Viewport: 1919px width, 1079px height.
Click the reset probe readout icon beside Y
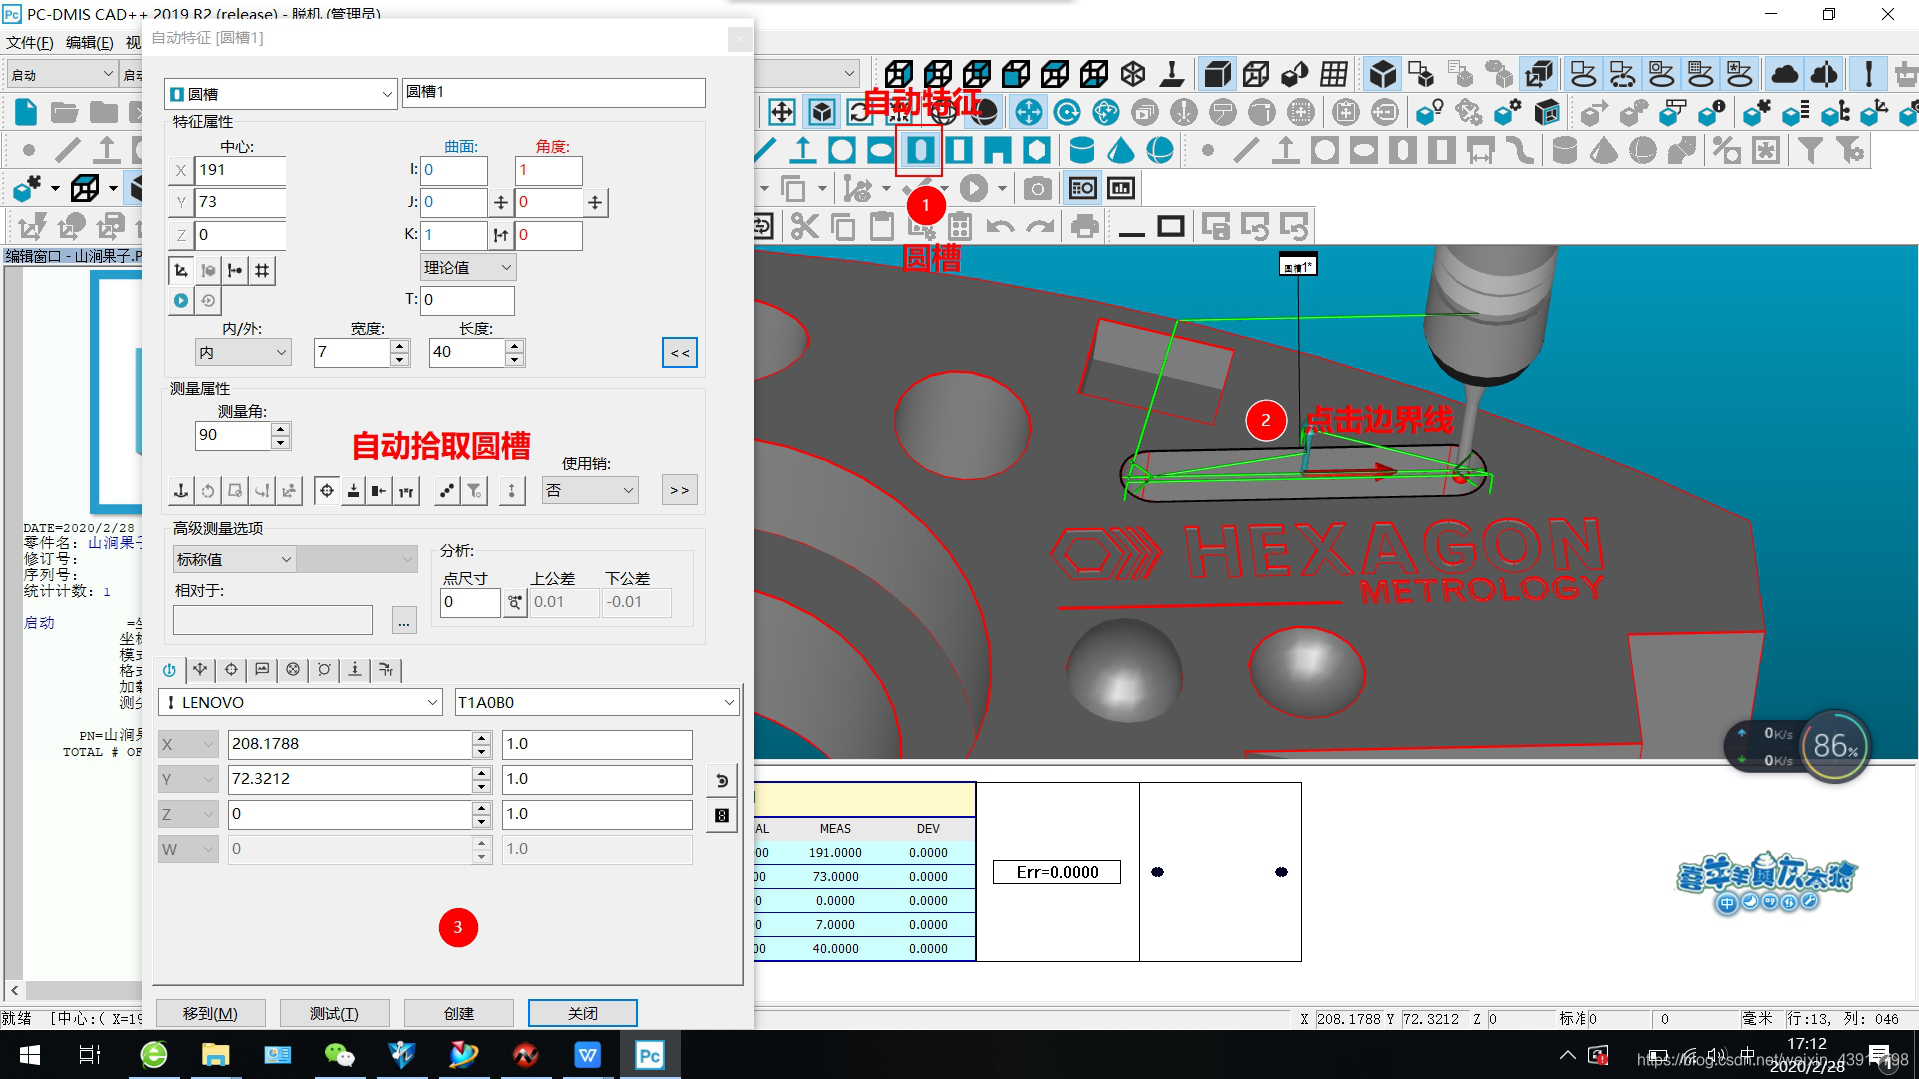(x=721, y=780)
